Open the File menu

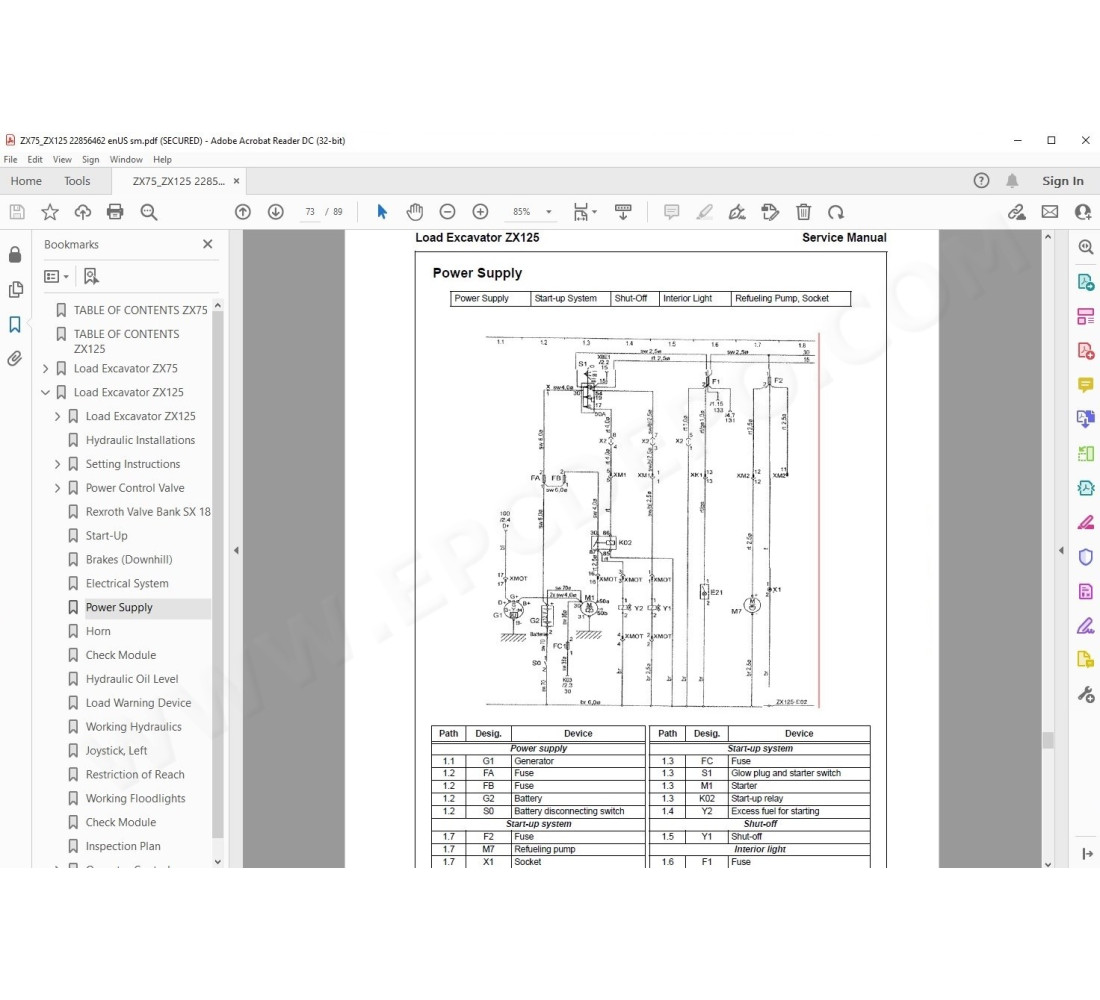click(11, 159)
